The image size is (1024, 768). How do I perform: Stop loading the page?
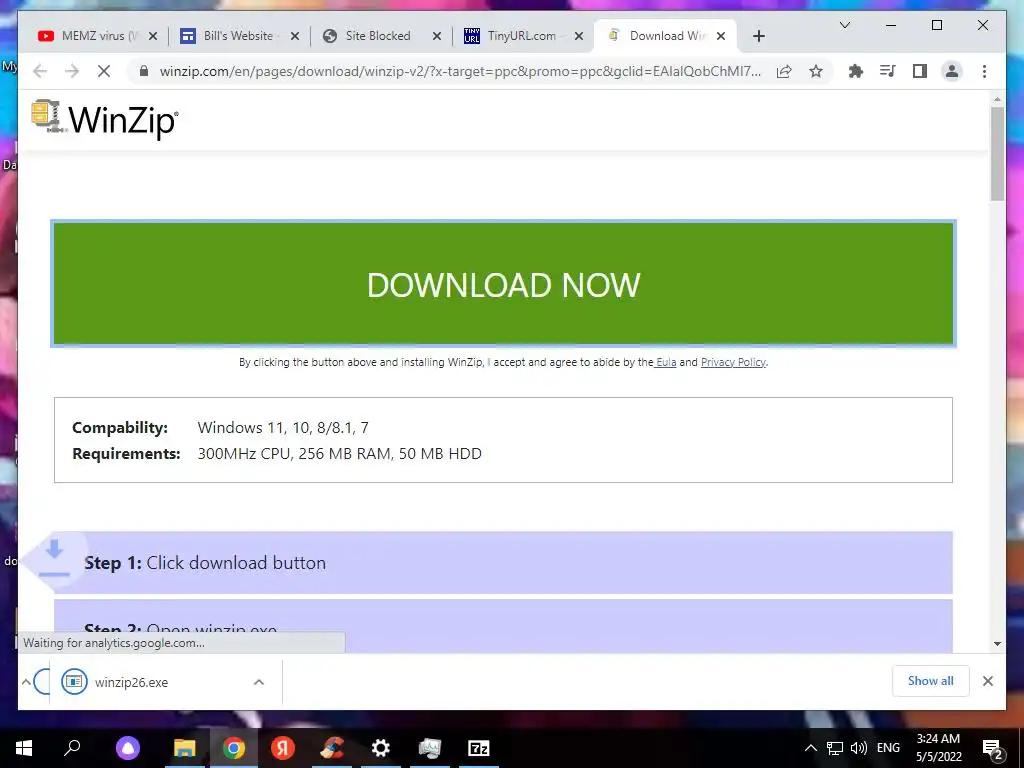[104, 71]
